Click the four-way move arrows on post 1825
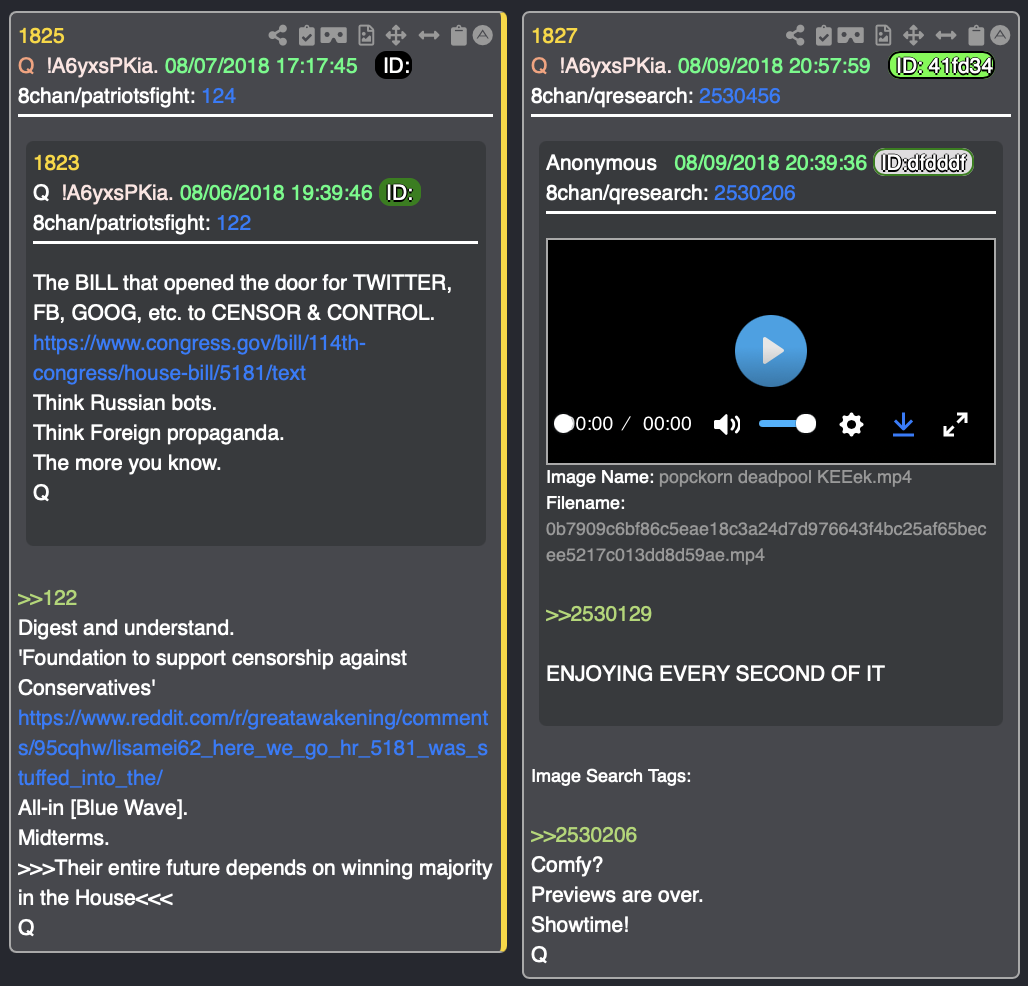Viewport: 1028px width, 986px height. 396,35
